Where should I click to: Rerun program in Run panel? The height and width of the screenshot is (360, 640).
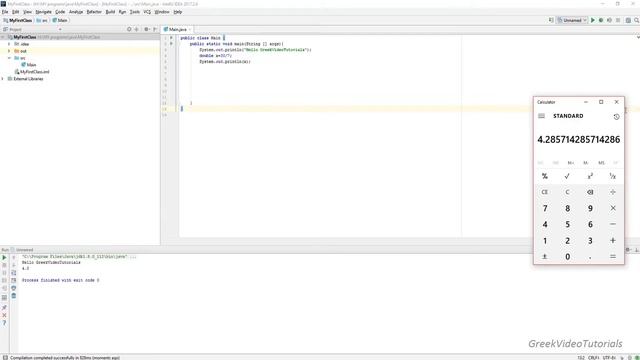[x=4, y=258]
